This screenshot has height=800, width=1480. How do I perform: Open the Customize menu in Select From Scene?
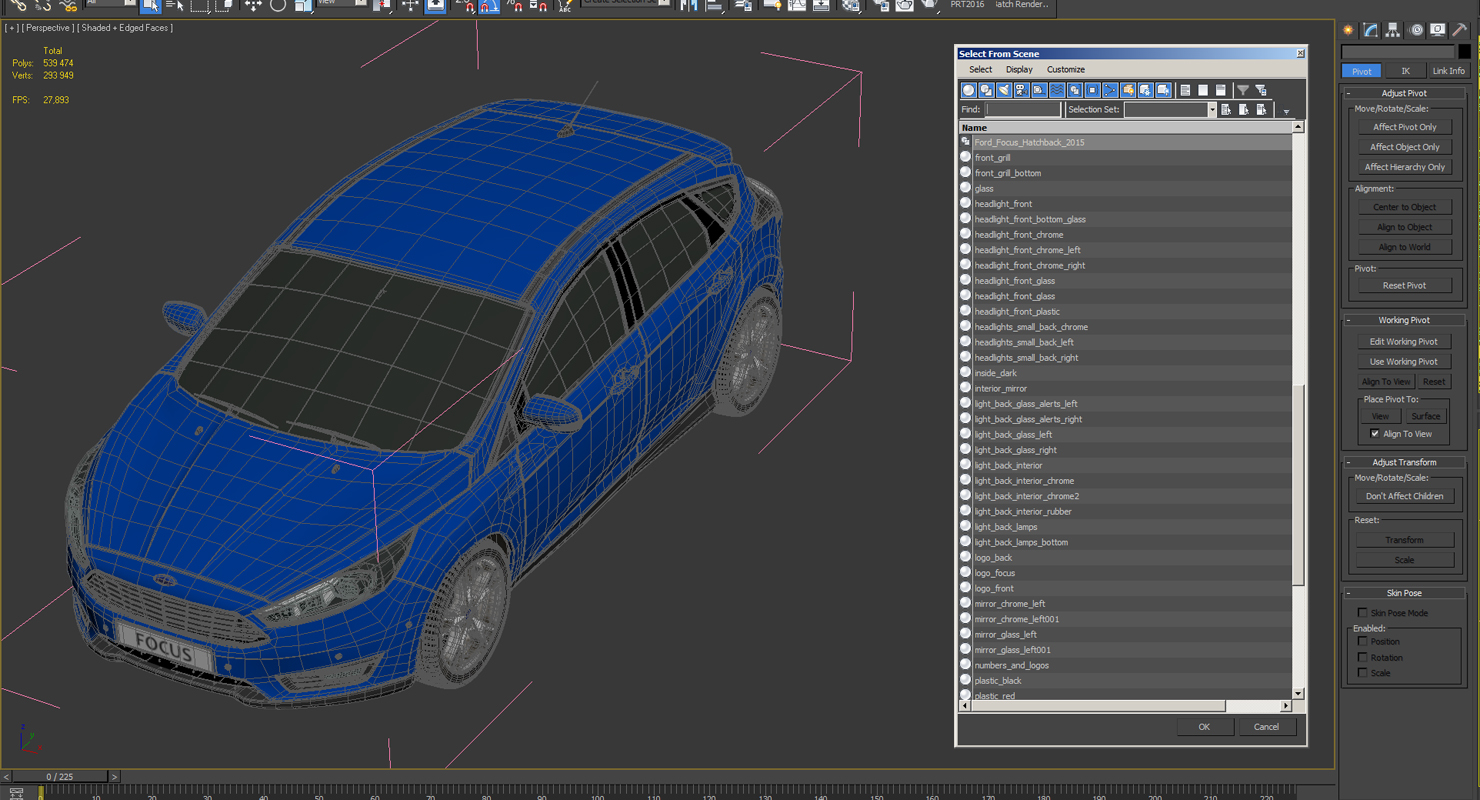tap(1065, 70)
